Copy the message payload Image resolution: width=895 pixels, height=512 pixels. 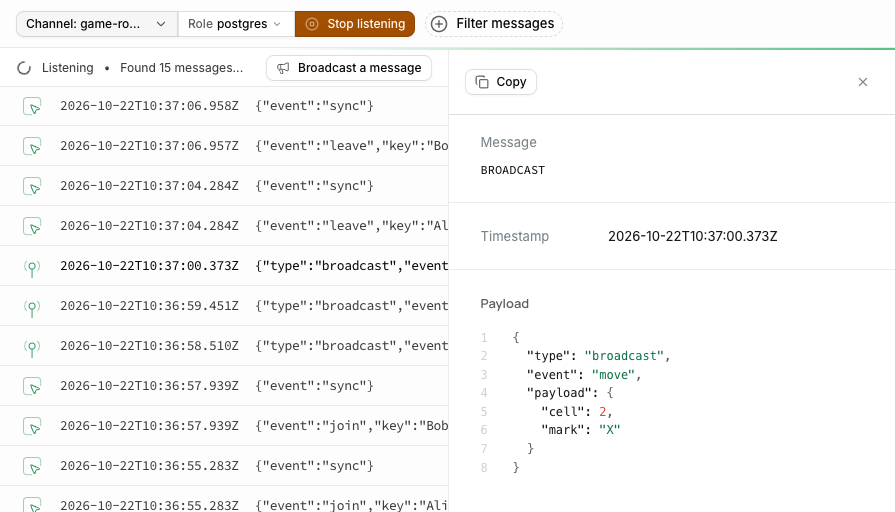(x=501, y=82)
